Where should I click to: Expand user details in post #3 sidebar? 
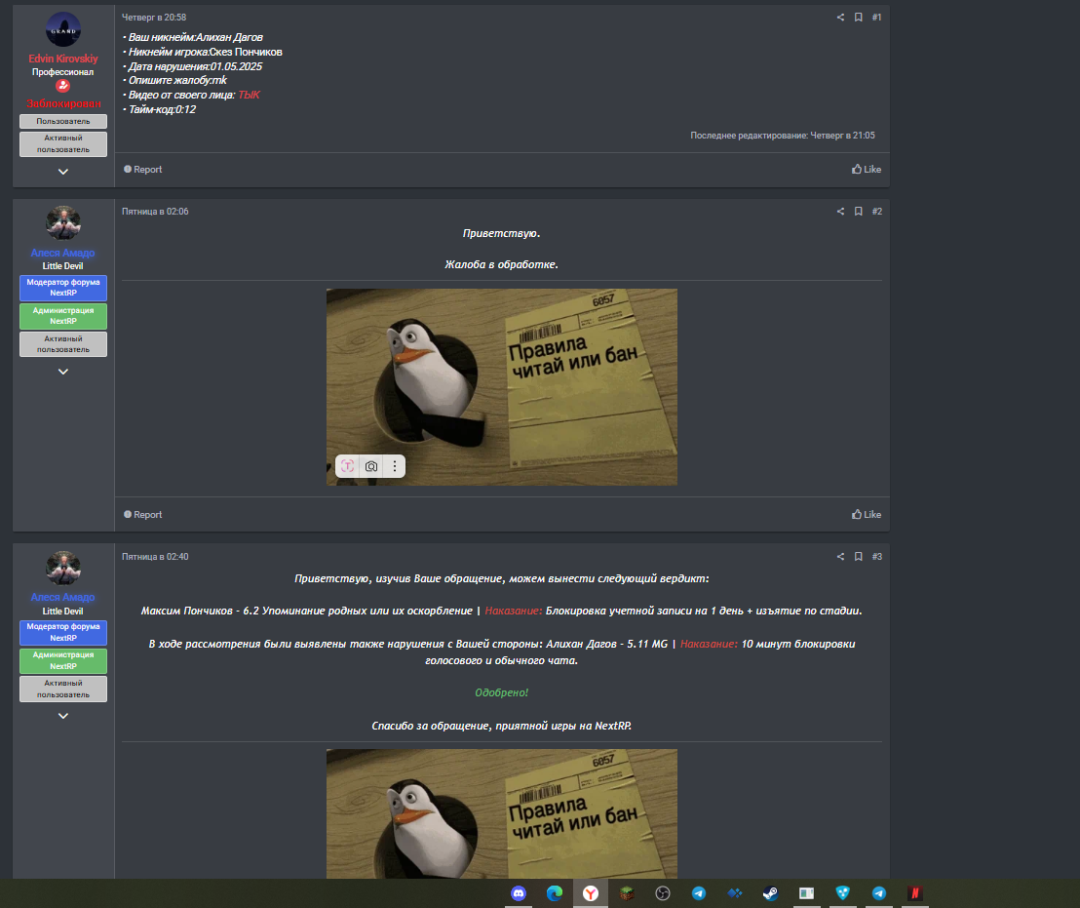click(63, 716)
